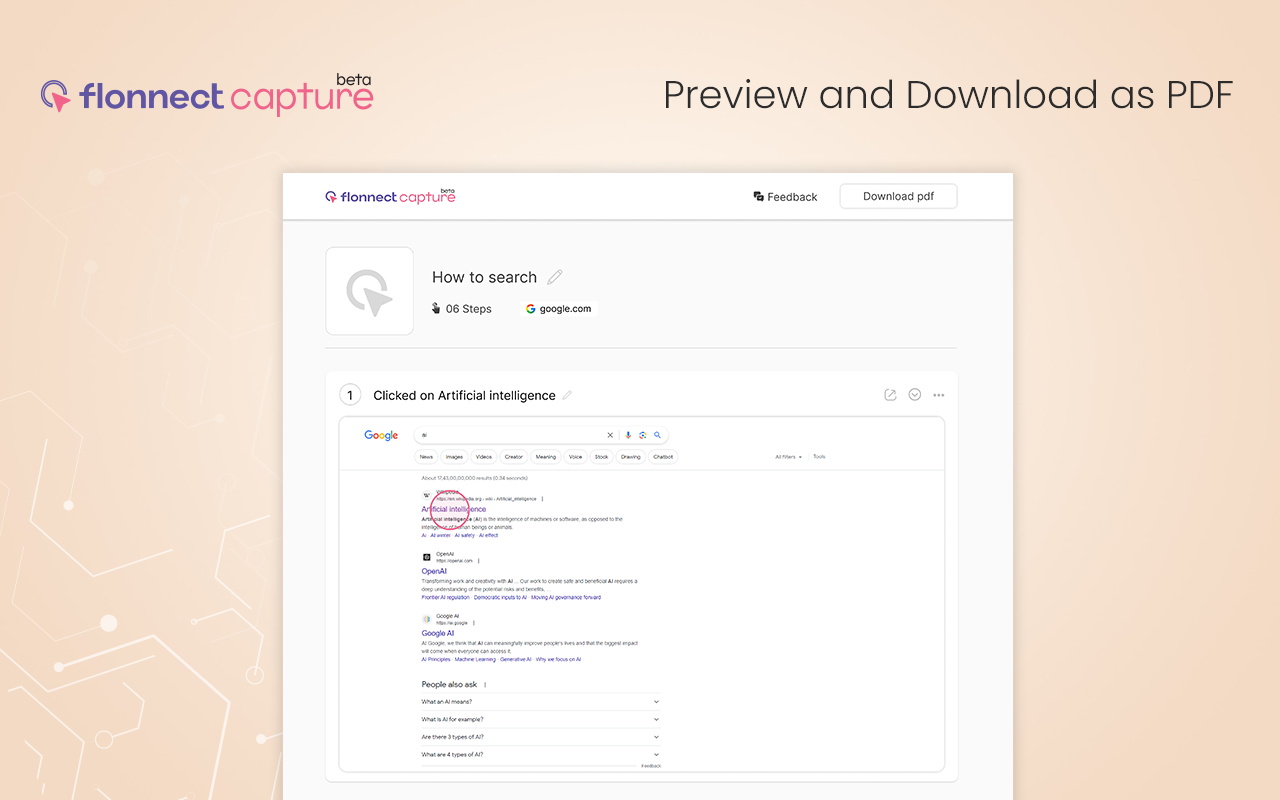Click the Google AI favicon icon
This screenshot has height=800, width=1280.
click(427, 619)
